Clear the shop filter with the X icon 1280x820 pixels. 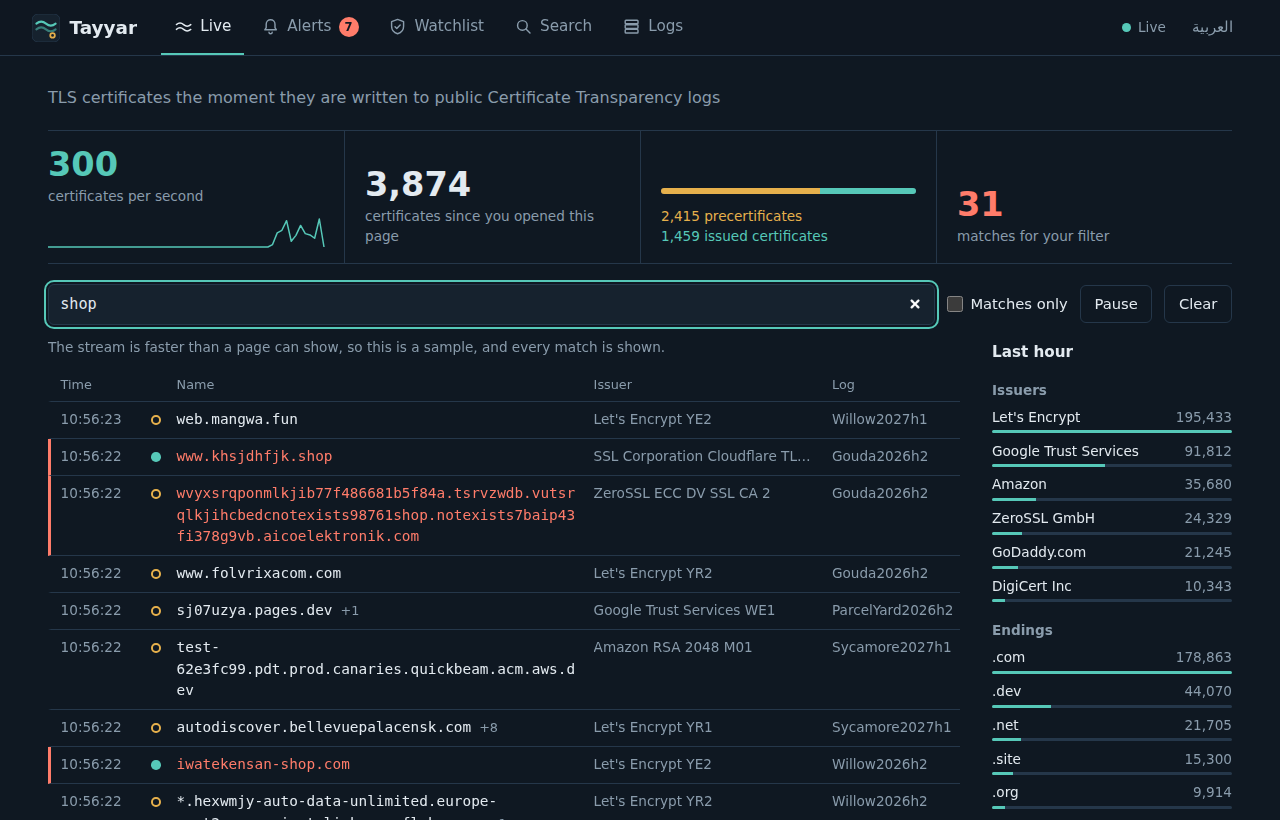pyautogui.click(x=915, y=304)
